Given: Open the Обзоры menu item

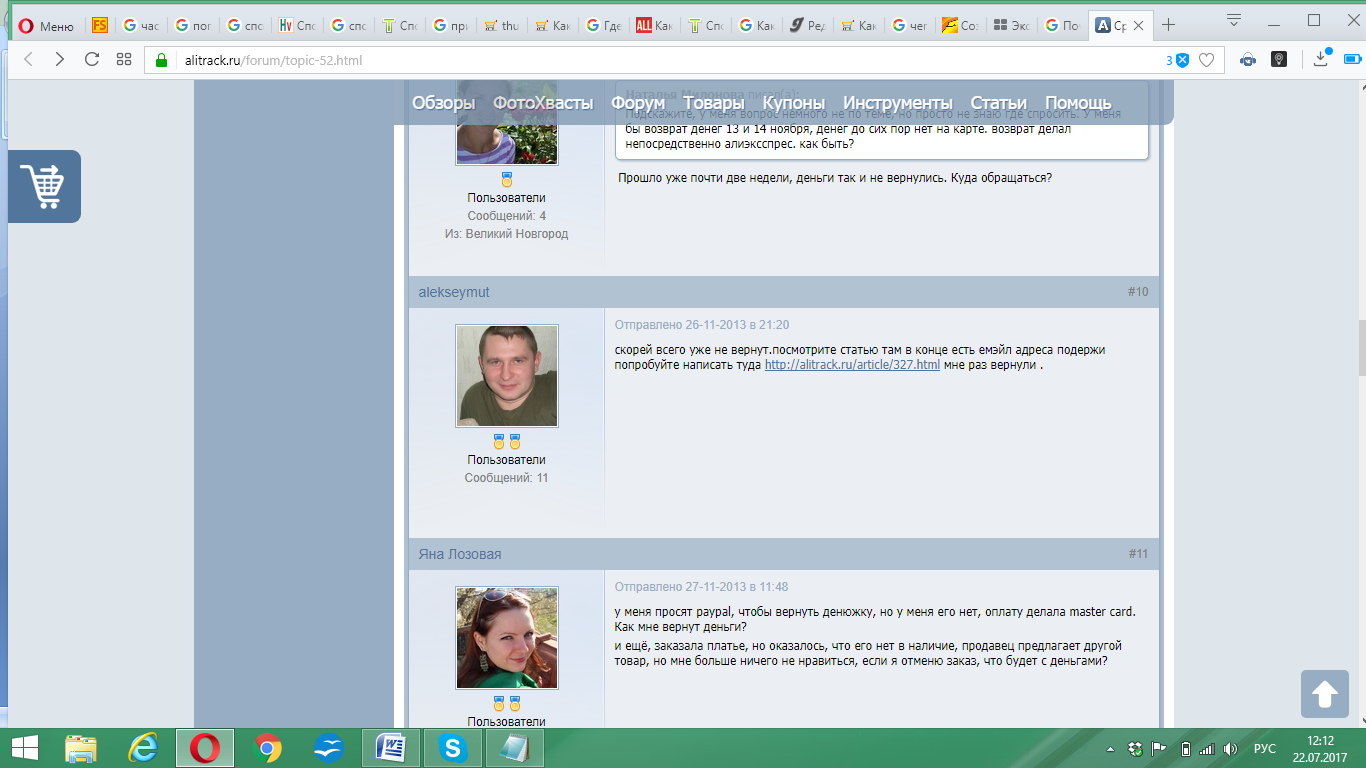Looking at the screenshot, I should (x=443, y=103).
